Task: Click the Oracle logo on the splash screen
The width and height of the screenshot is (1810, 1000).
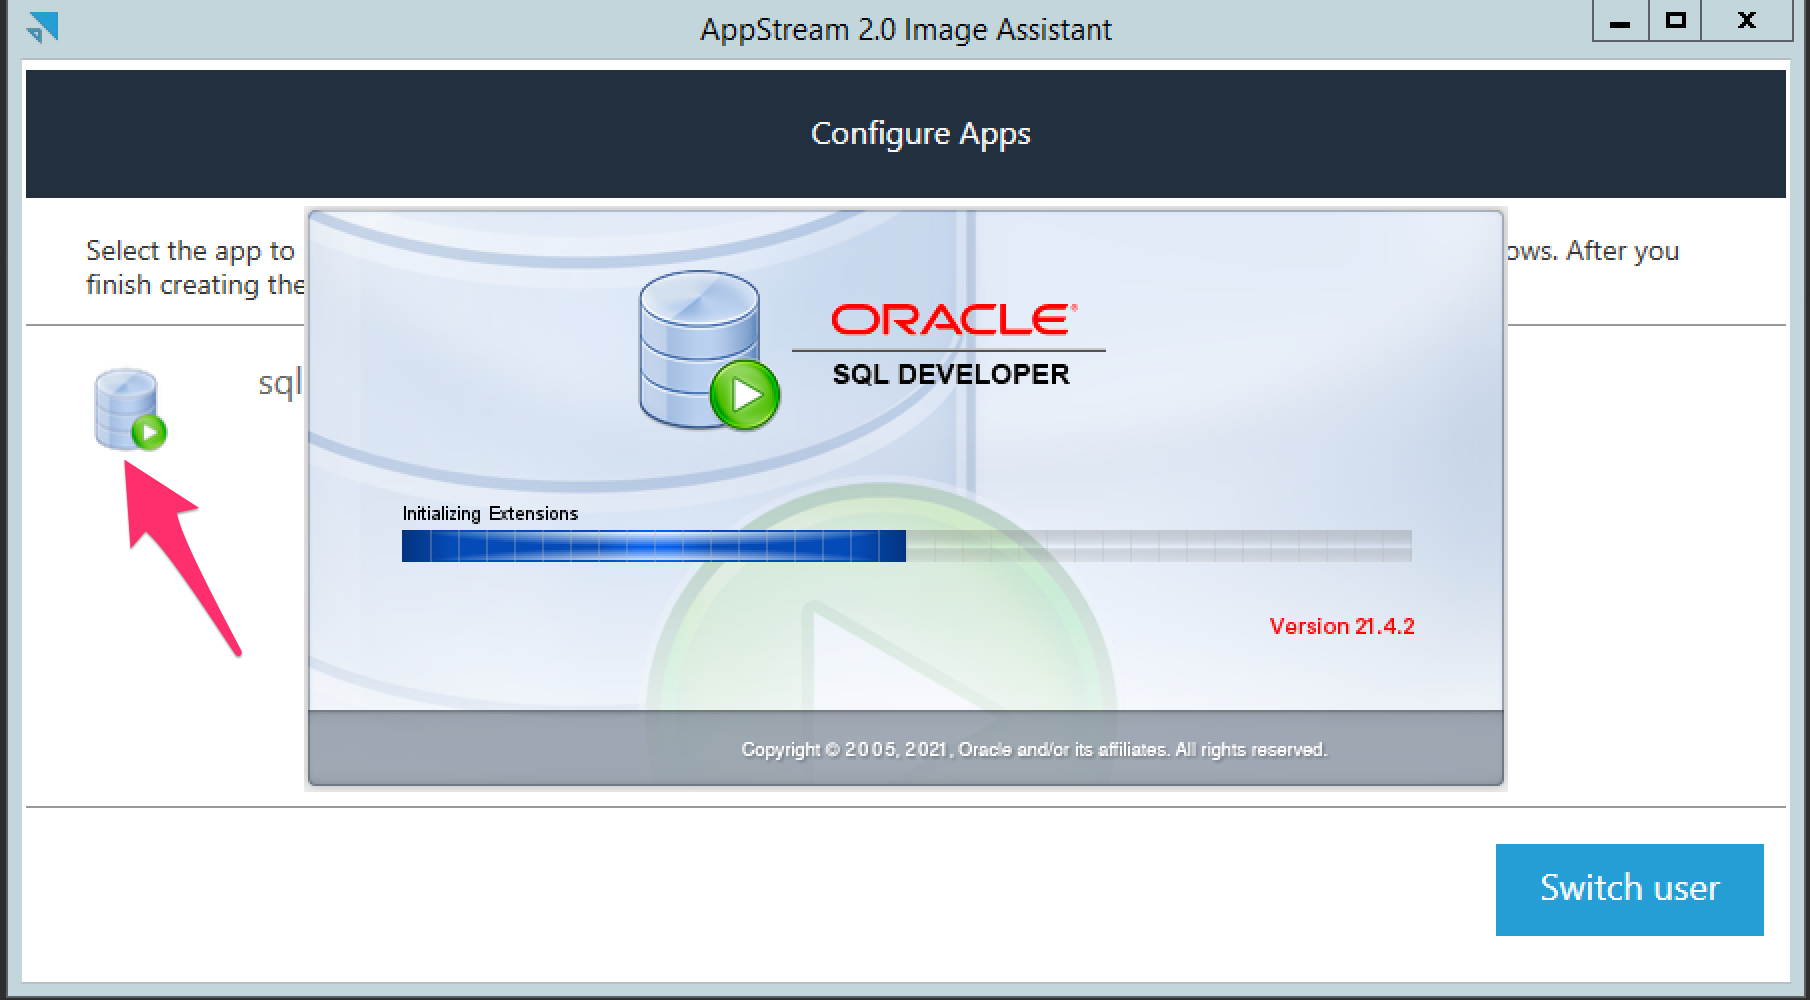Action: (x=953, y=320)
